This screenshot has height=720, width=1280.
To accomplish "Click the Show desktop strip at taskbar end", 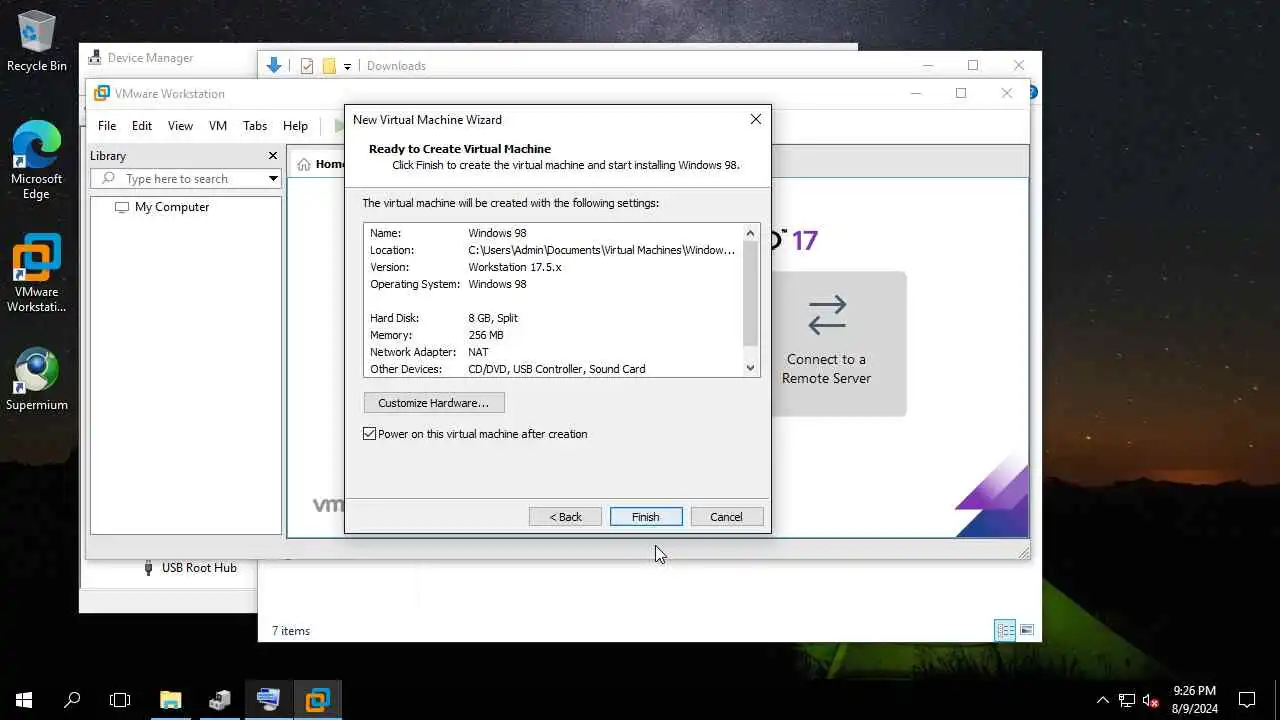I will pos(1277,700).
